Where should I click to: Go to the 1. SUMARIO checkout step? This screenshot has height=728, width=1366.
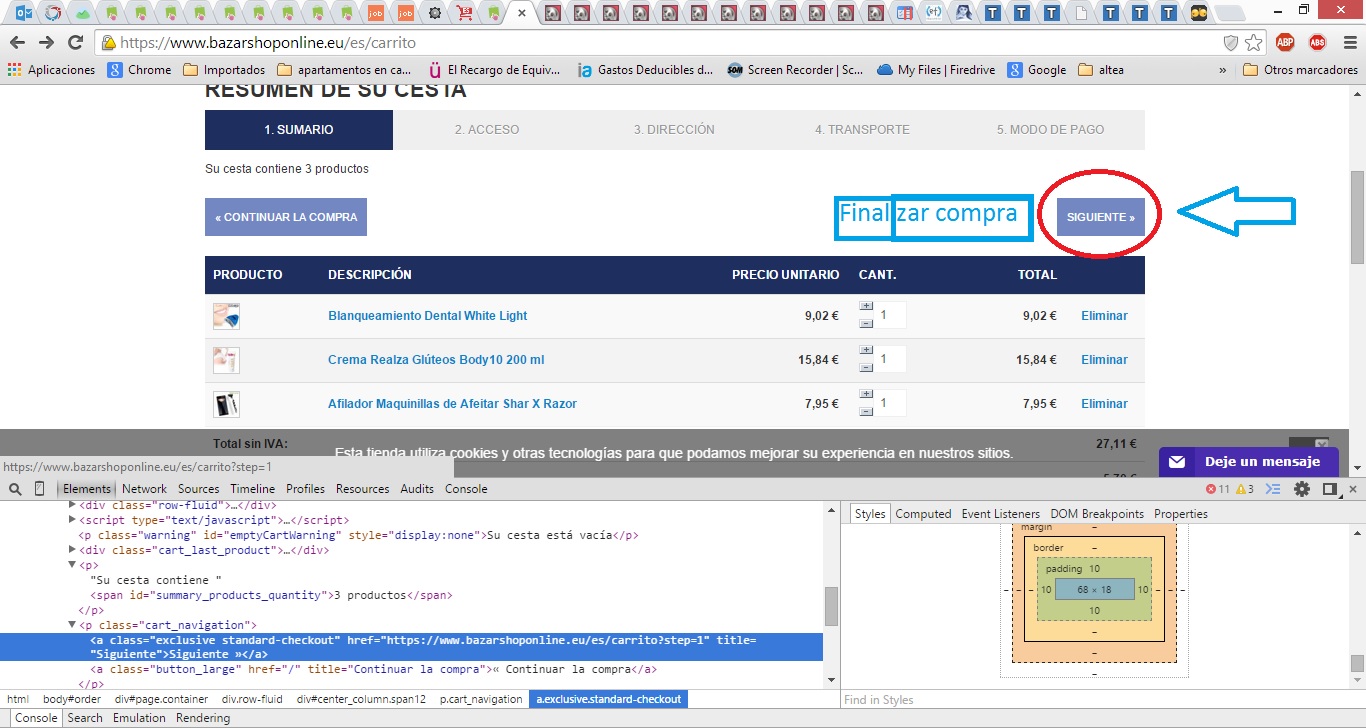click(299, 130)
